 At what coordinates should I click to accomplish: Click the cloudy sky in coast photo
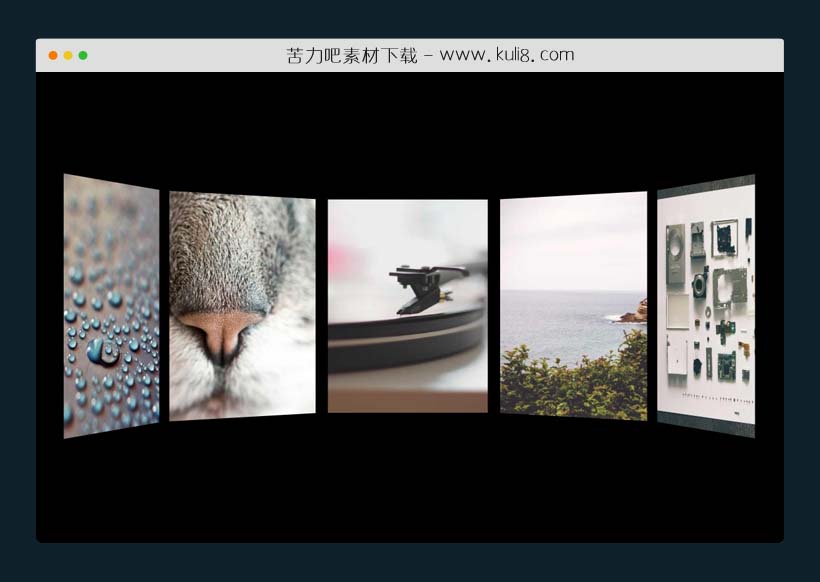tap(573, 240)
